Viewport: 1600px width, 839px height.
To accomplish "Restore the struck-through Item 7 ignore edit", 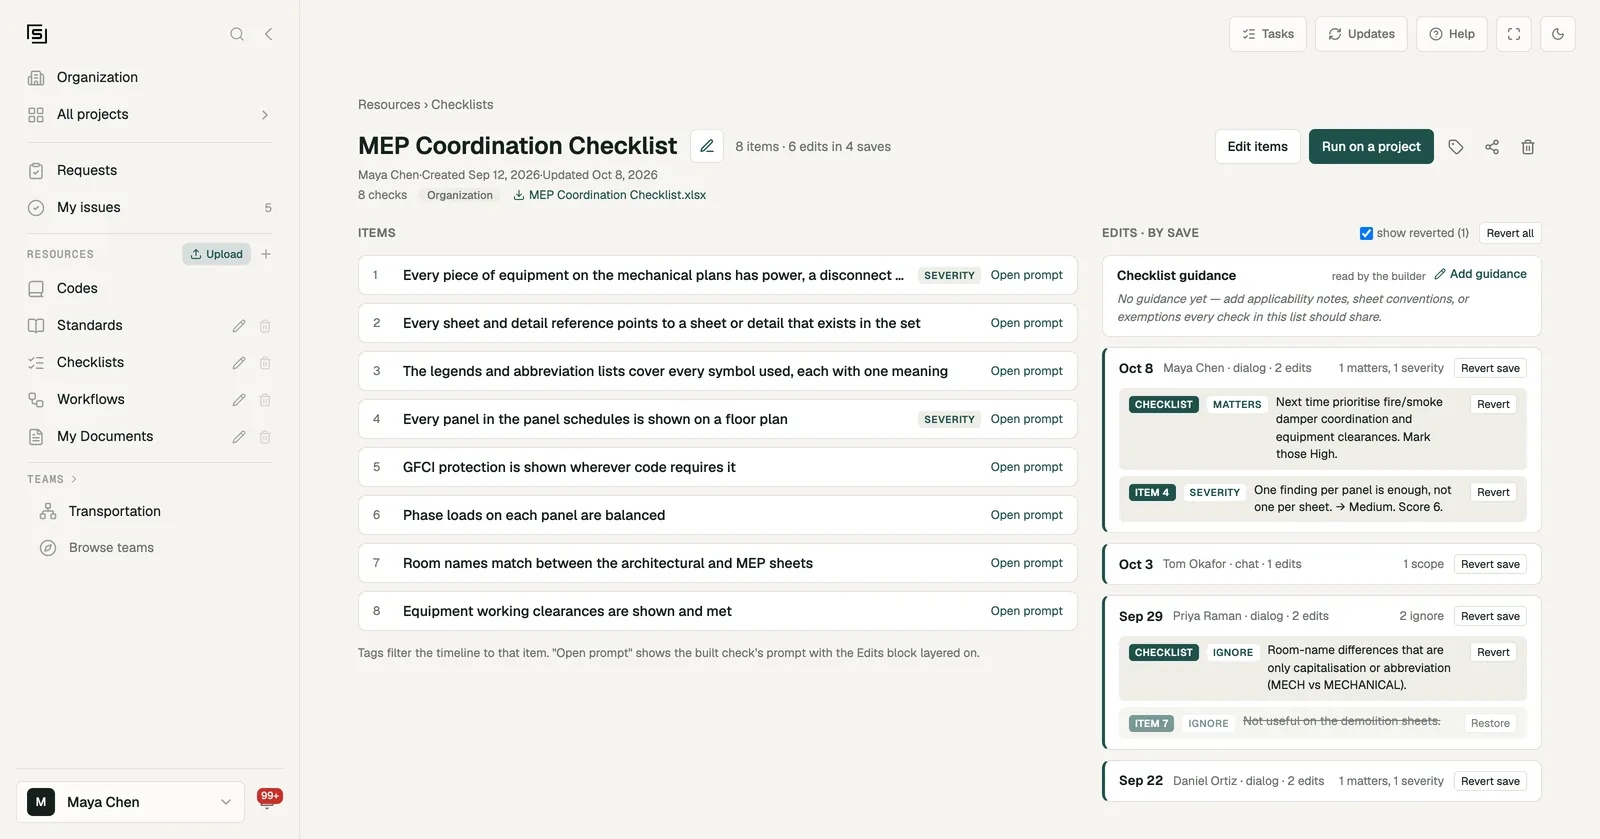I will 1490,723.
